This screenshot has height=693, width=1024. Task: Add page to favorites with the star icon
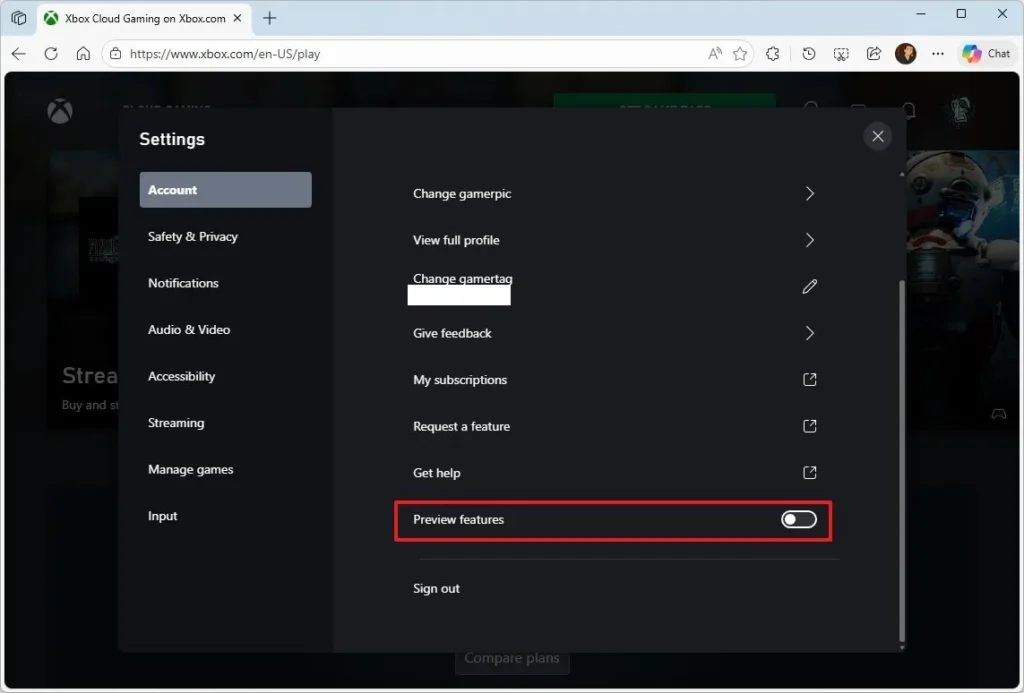click(738, 54)
